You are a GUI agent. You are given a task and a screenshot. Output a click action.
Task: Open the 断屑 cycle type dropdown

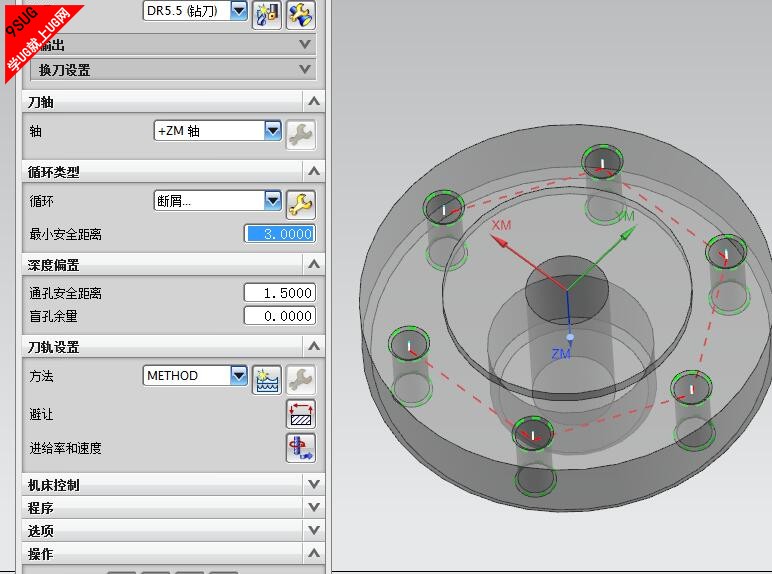(273, 200)
